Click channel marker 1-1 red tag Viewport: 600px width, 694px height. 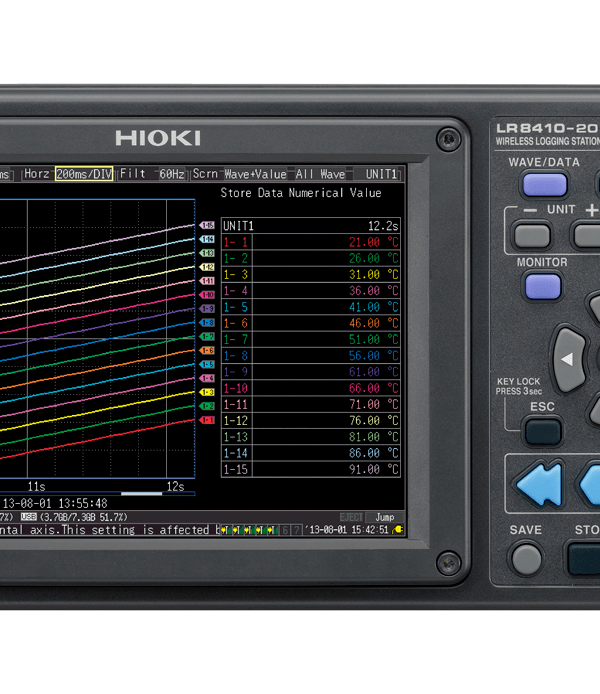point(207,420)
